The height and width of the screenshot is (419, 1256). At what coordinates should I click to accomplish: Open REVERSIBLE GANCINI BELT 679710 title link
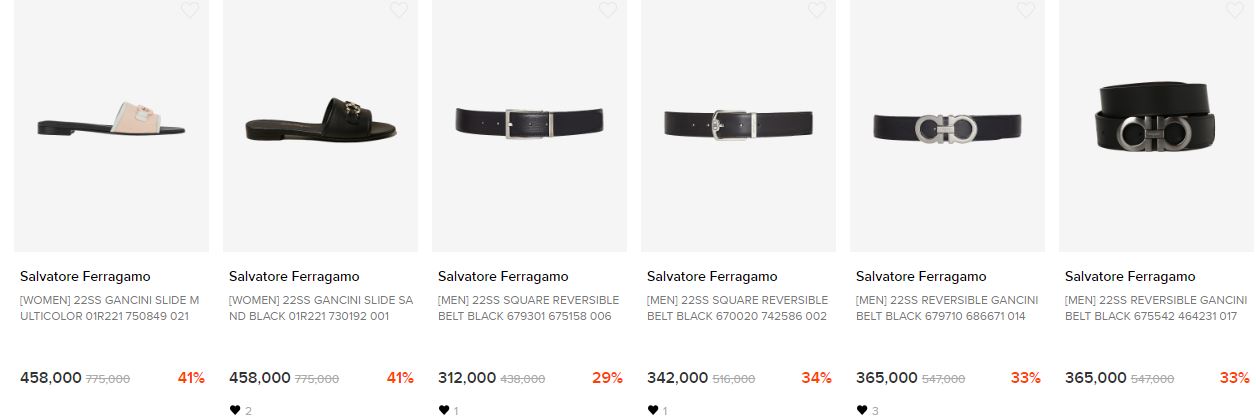(947, 308)
